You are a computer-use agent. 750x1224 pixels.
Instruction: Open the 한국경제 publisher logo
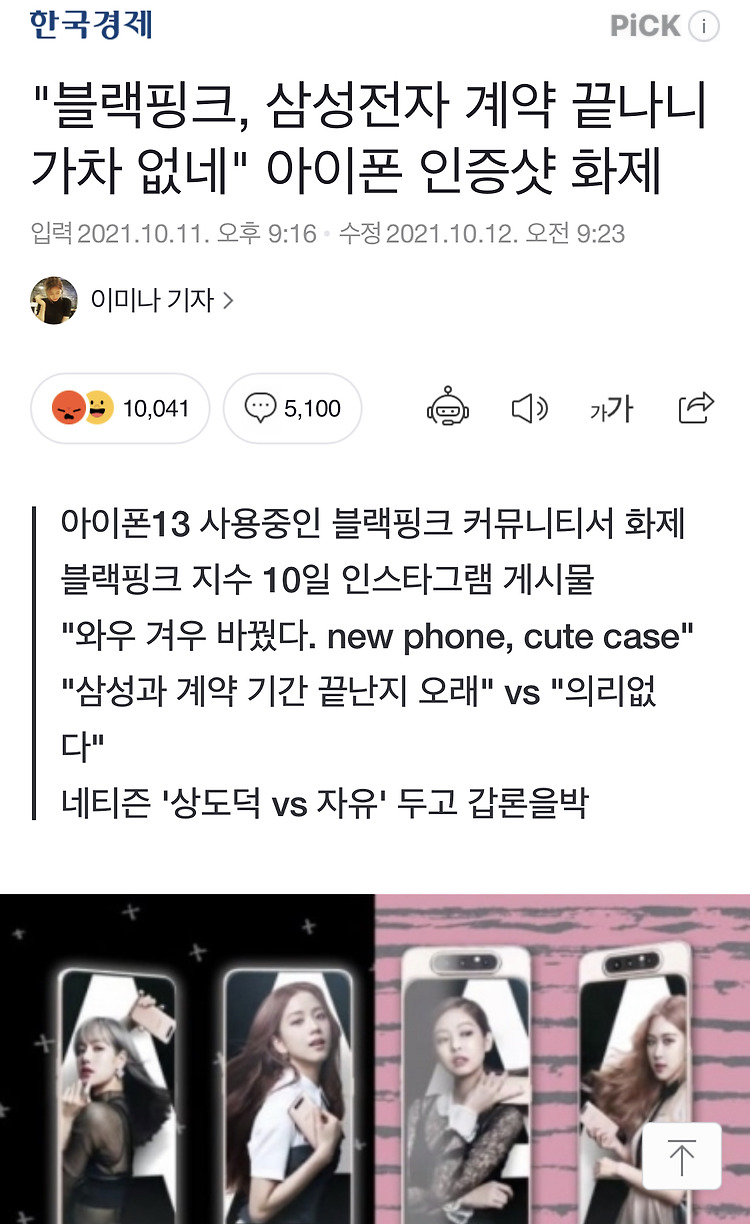(x=91, y=24)
